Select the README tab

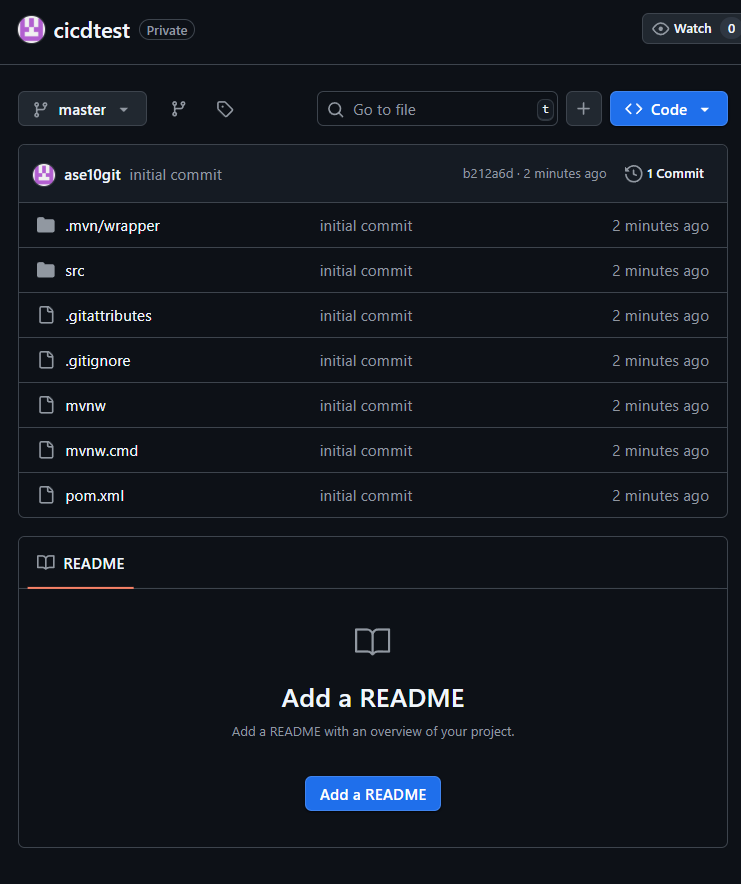tap(81, 563)
